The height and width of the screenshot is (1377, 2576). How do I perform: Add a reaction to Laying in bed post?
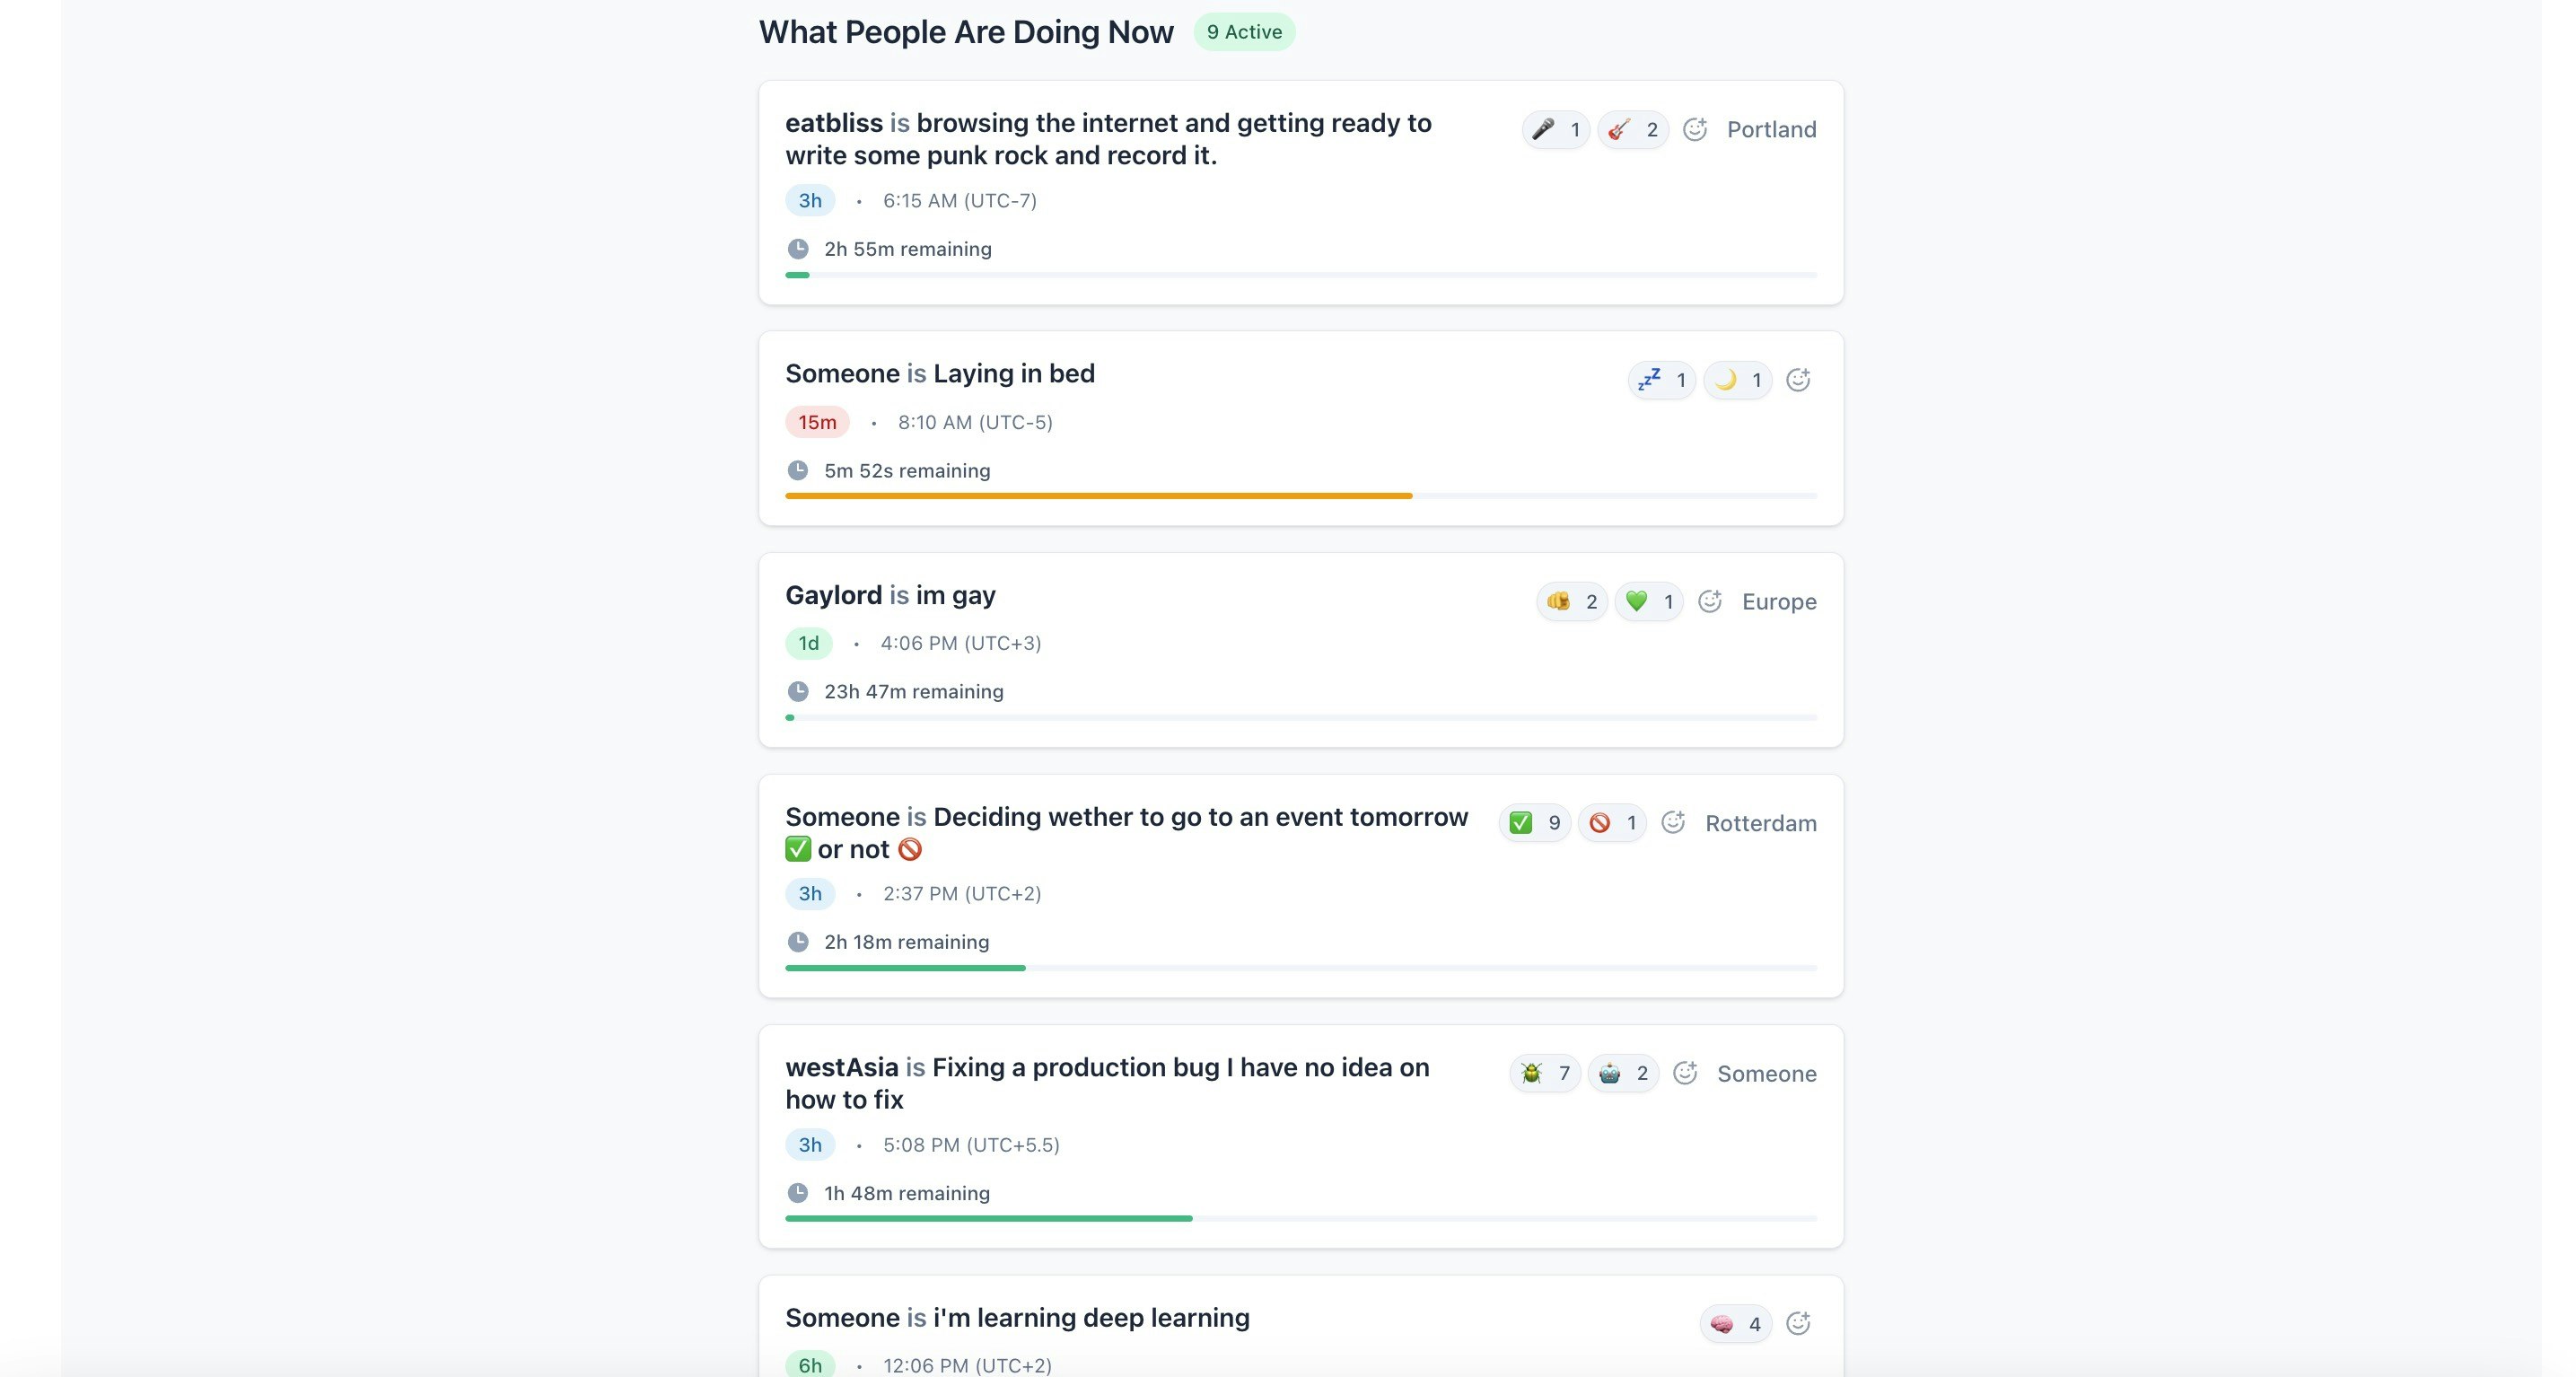1798,380
